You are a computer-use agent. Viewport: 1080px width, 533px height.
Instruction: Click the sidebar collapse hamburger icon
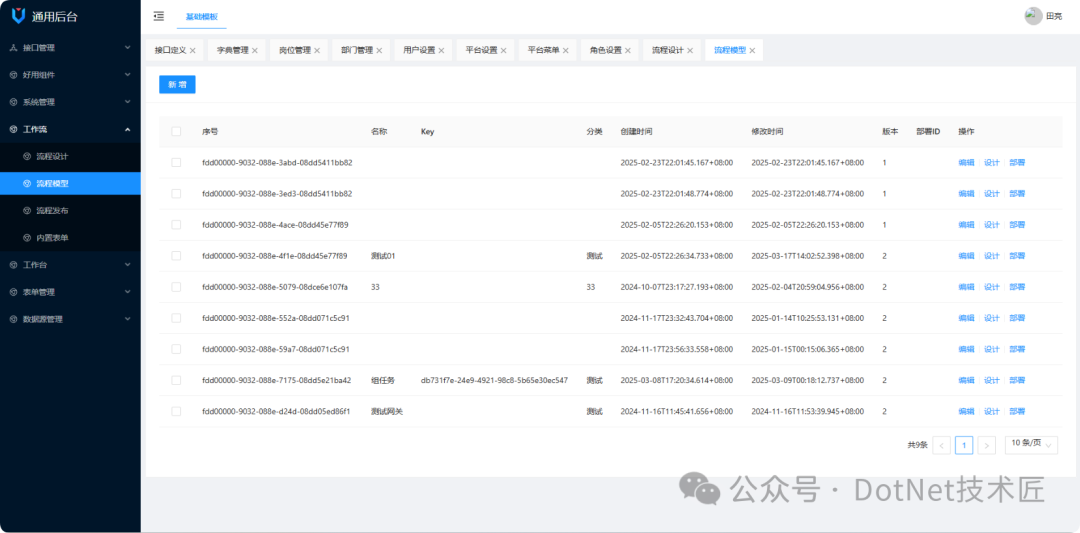pyautogui.click(x=159, y=16)
